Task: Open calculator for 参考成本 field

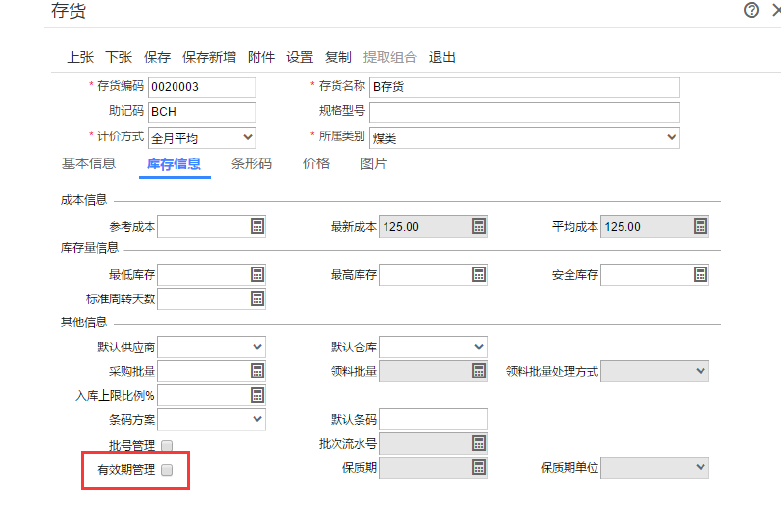Action: click(x=257, y=227)
